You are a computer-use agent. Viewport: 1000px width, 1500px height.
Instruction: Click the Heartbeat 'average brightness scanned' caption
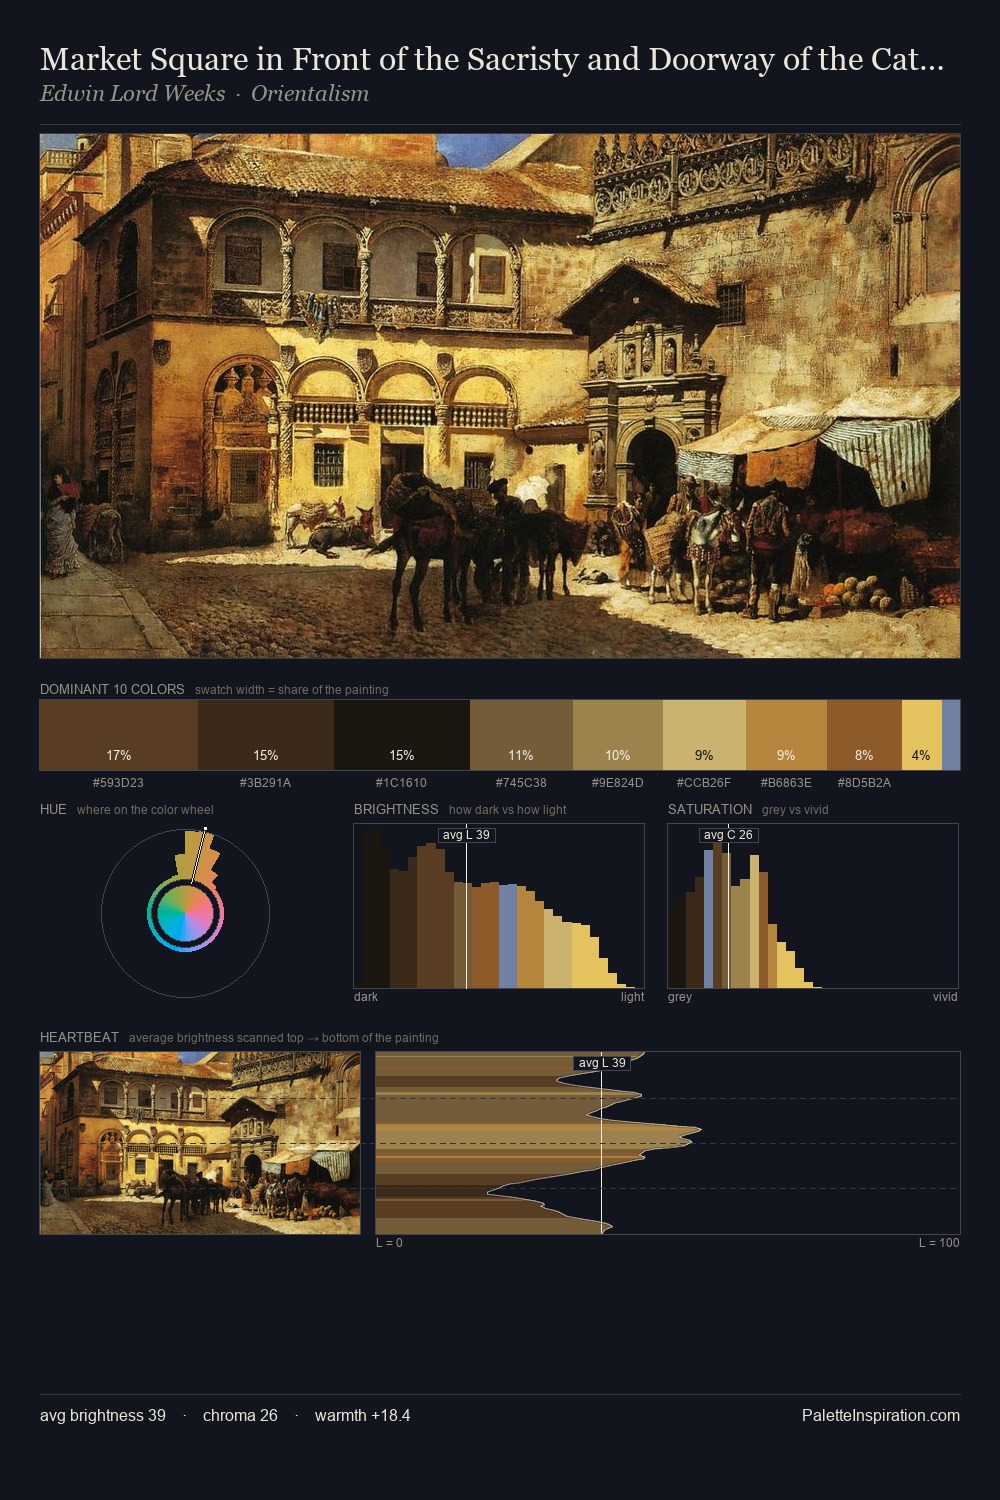[x=284, y=1038]
